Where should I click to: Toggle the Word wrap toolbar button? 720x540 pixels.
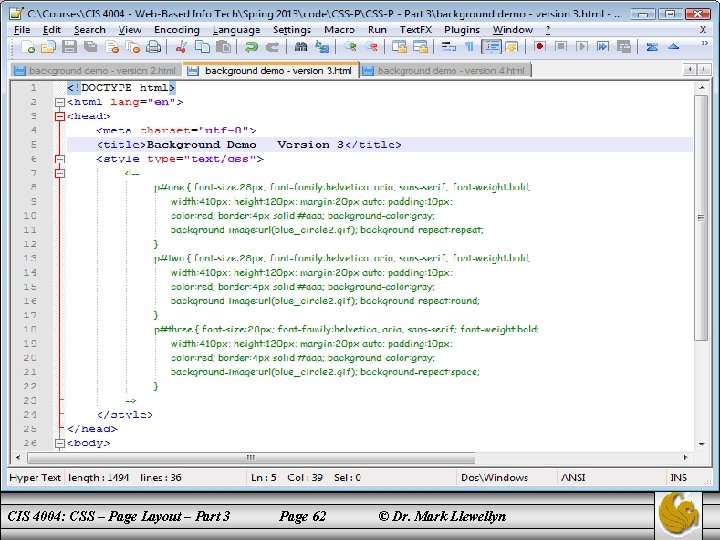[x=450, y=47]
